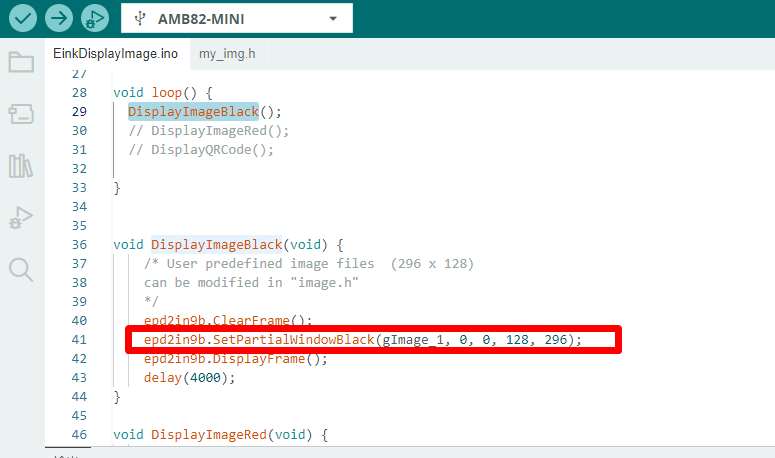The width and height of the screenshot is (775, 458).
Task: Open the AMB82-MINI board selector dropdown
Action: [x=237, y=18]
